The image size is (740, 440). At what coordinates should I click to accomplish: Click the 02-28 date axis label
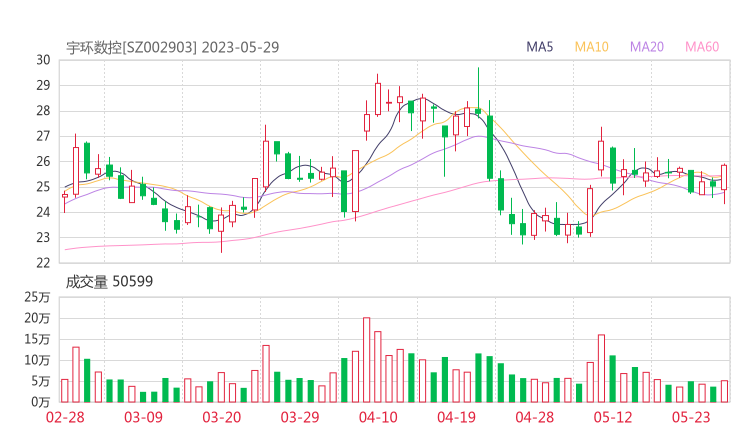coord(65,417)
